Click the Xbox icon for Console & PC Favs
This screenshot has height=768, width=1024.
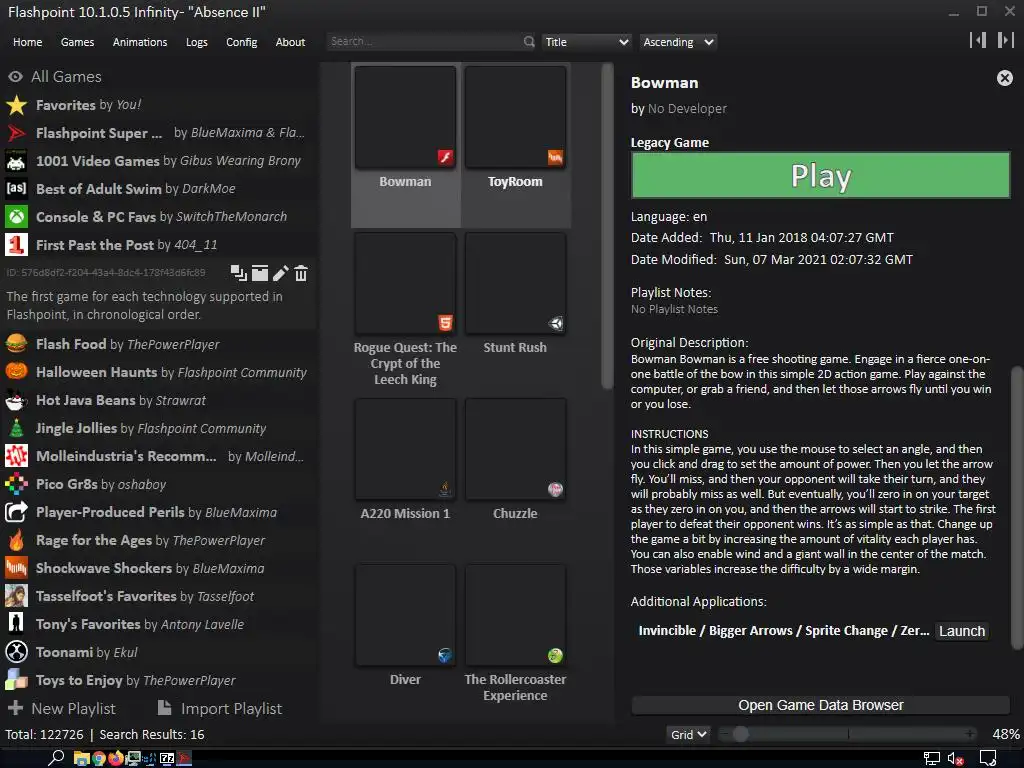[x=16, y=217]
